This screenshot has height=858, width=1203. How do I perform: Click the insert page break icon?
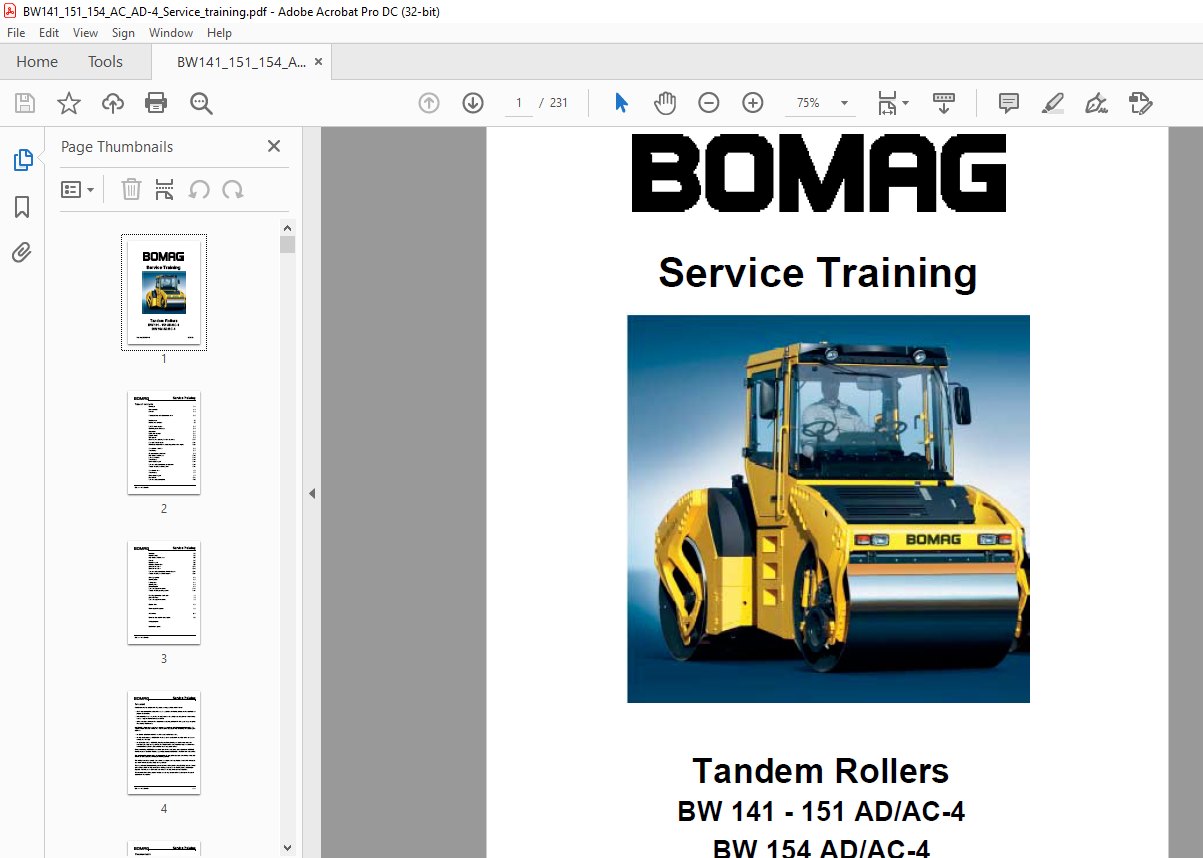165,189
